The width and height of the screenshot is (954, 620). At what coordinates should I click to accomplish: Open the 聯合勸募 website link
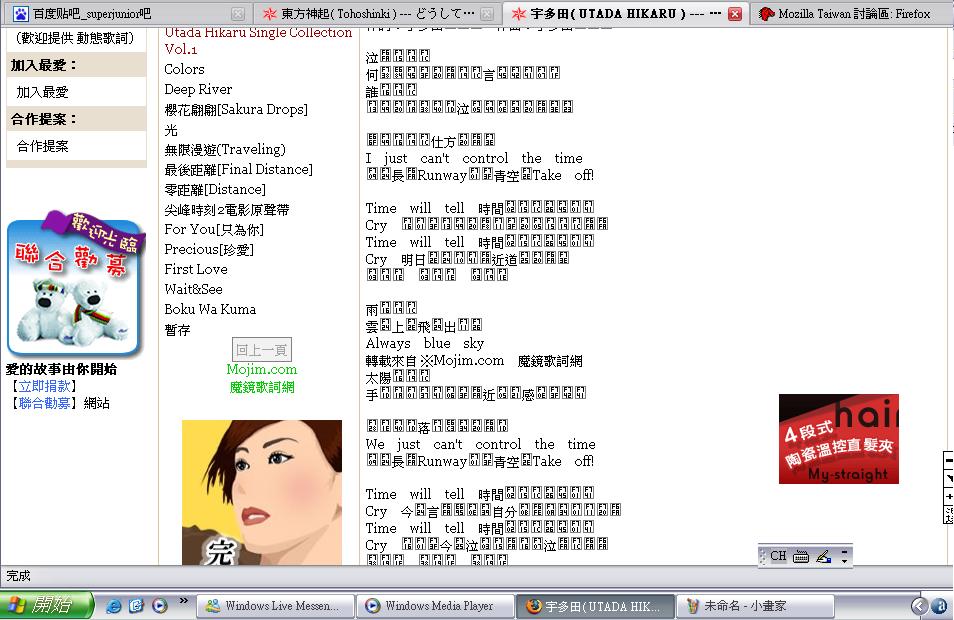[x=44, y=403]
